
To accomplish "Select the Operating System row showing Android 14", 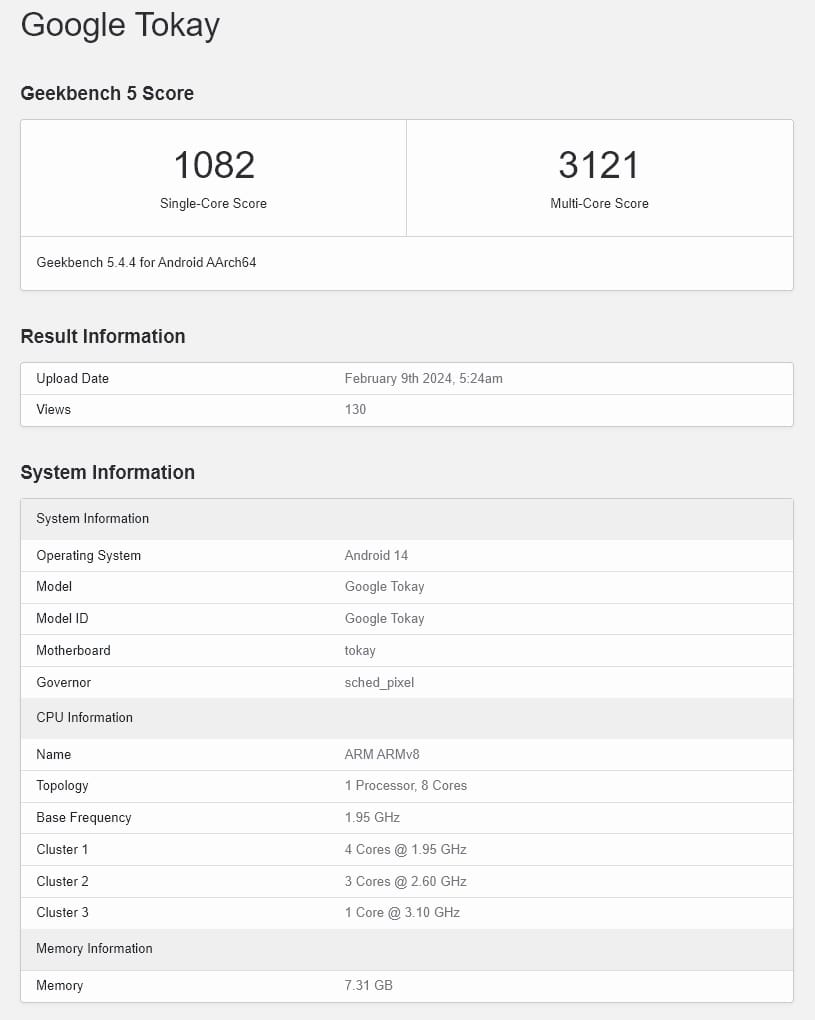I will 376,555.
